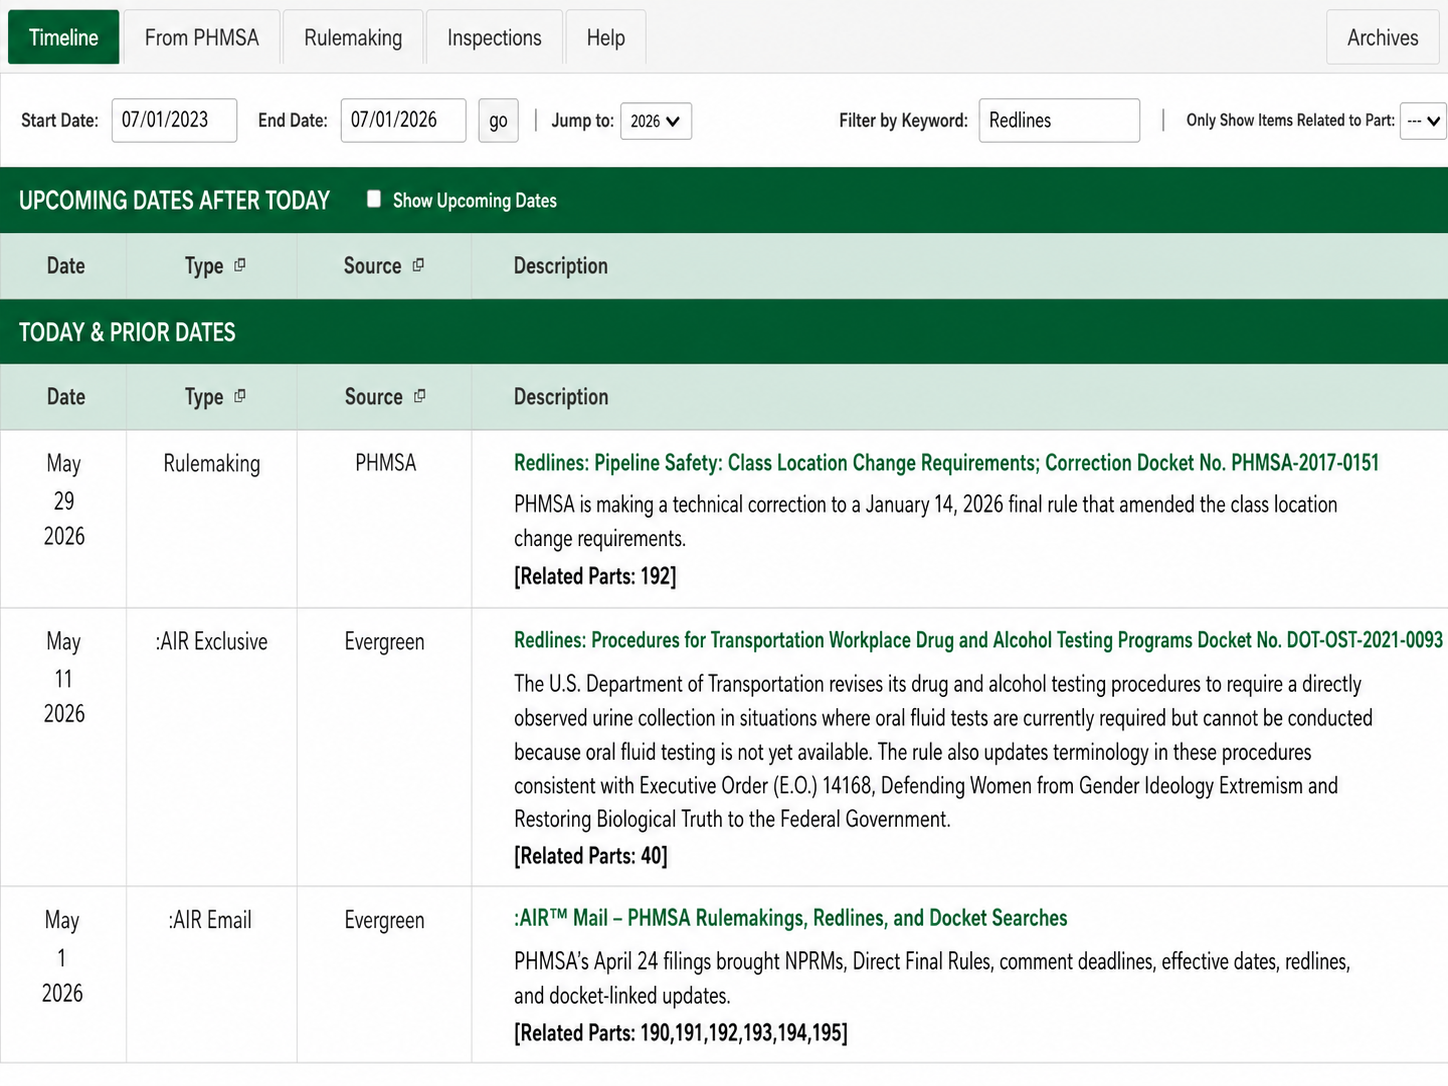Go to the Rulemaking tab

[353, 37]
